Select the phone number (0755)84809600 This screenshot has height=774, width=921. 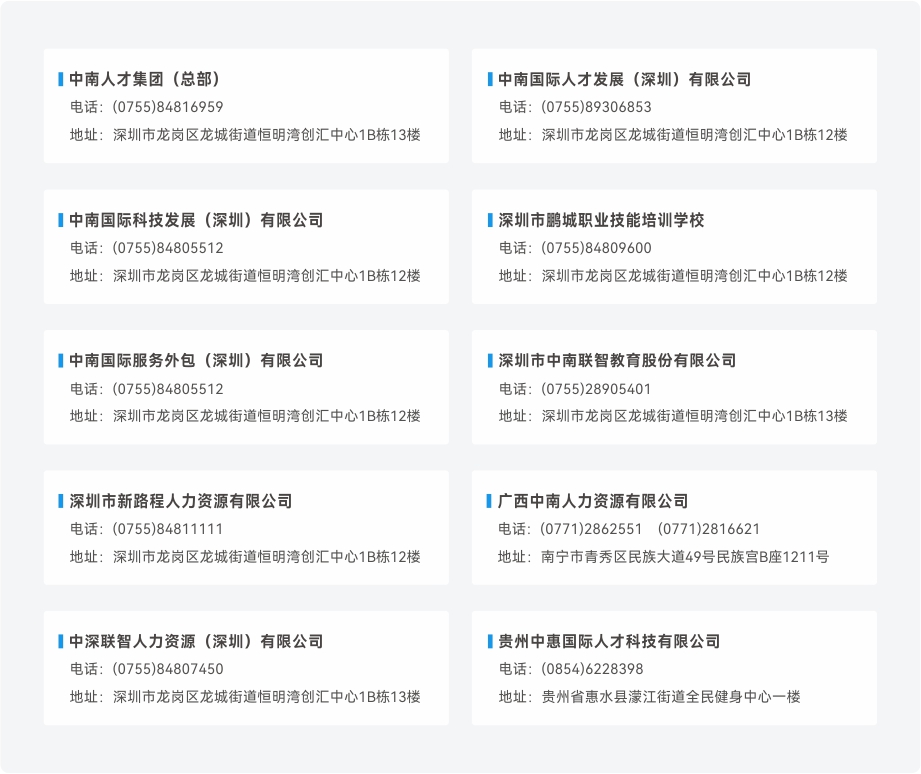tap(596, 248)
